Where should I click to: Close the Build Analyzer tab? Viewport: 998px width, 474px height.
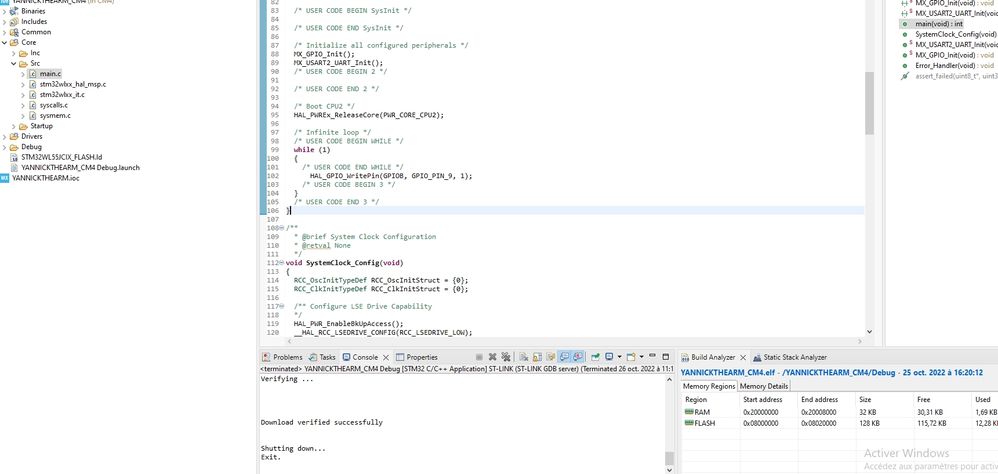(743, 358)
